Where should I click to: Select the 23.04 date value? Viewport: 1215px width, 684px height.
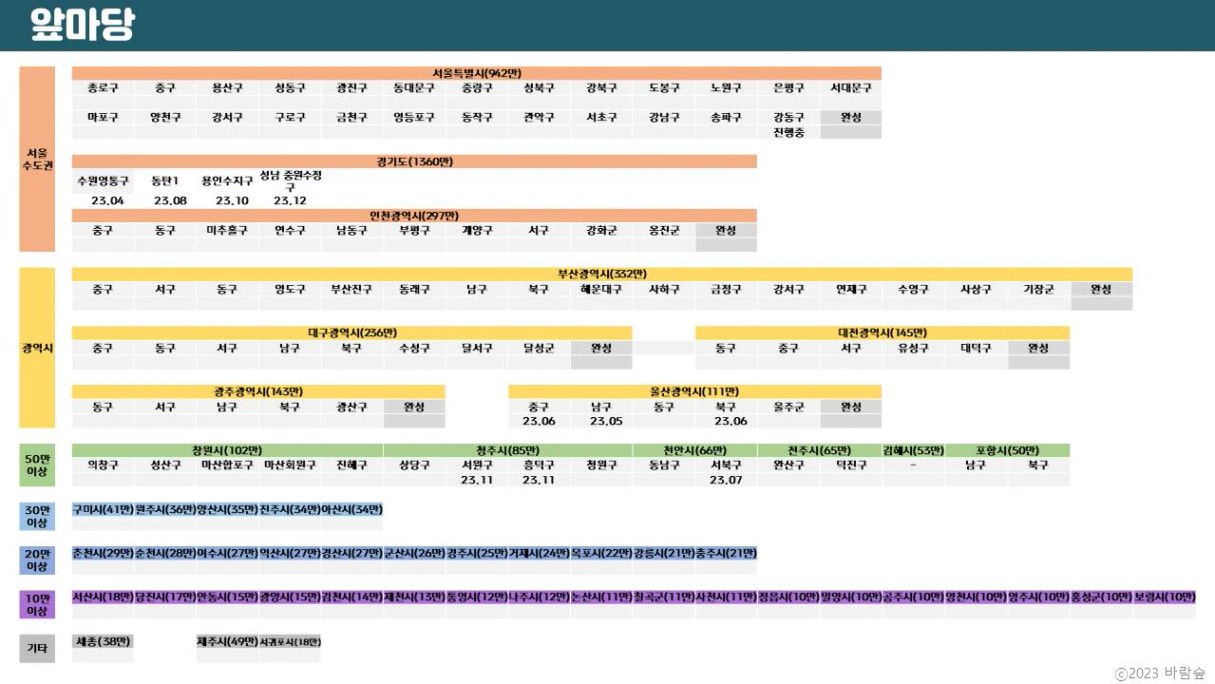click(x=106, y=201)
